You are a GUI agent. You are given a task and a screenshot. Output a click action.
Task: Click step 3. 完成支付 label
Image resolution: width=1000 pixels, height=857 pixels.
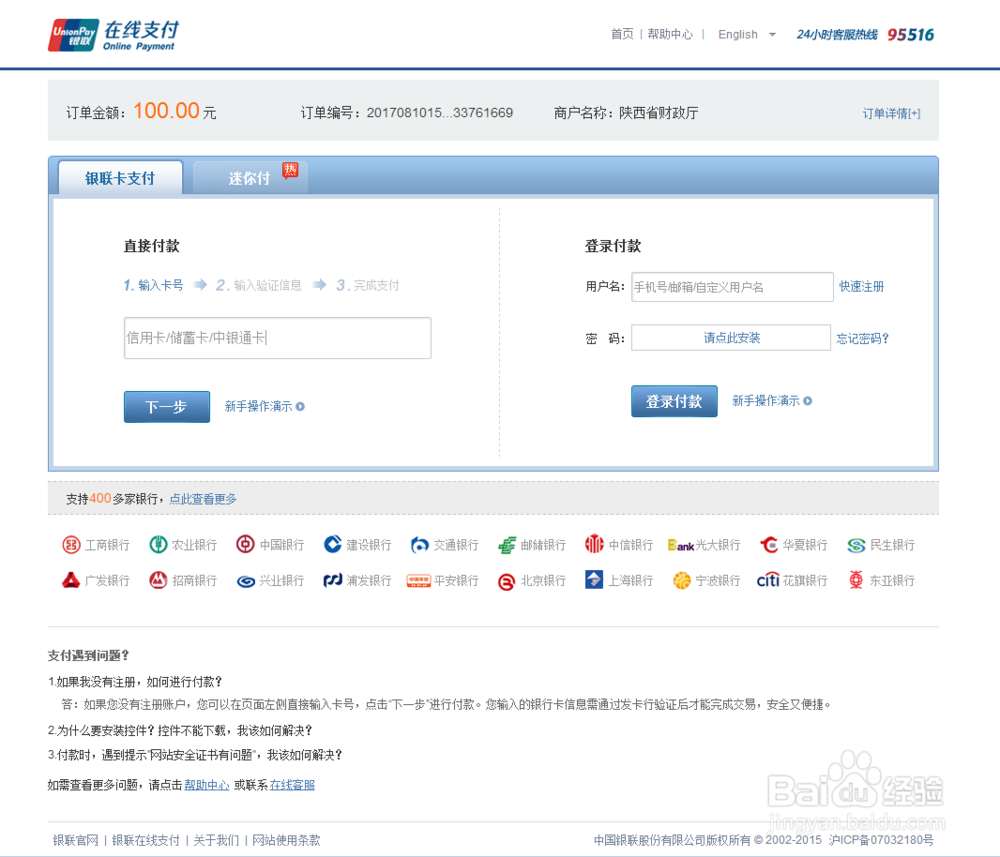(367, 285)
